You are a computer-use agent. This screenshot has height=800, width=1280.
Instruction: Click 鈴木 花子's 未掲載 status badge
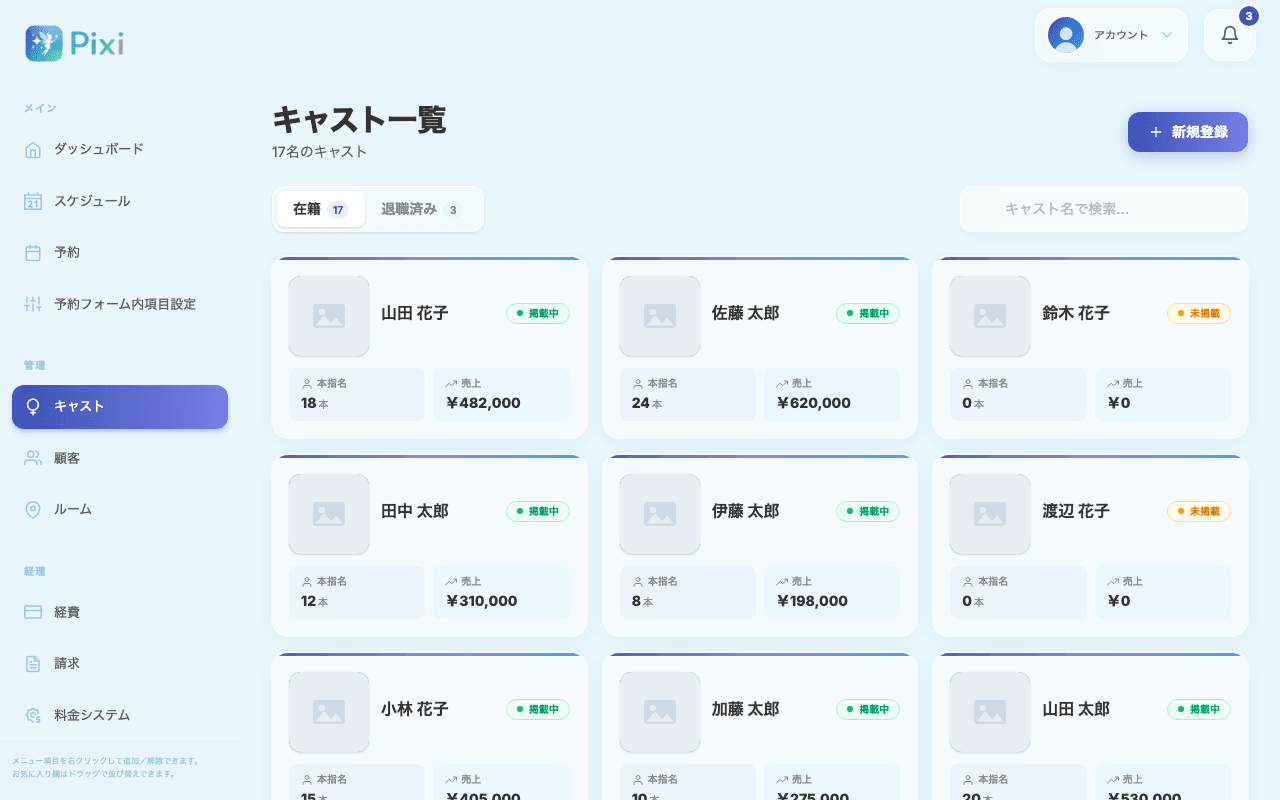click(1199, 313)
